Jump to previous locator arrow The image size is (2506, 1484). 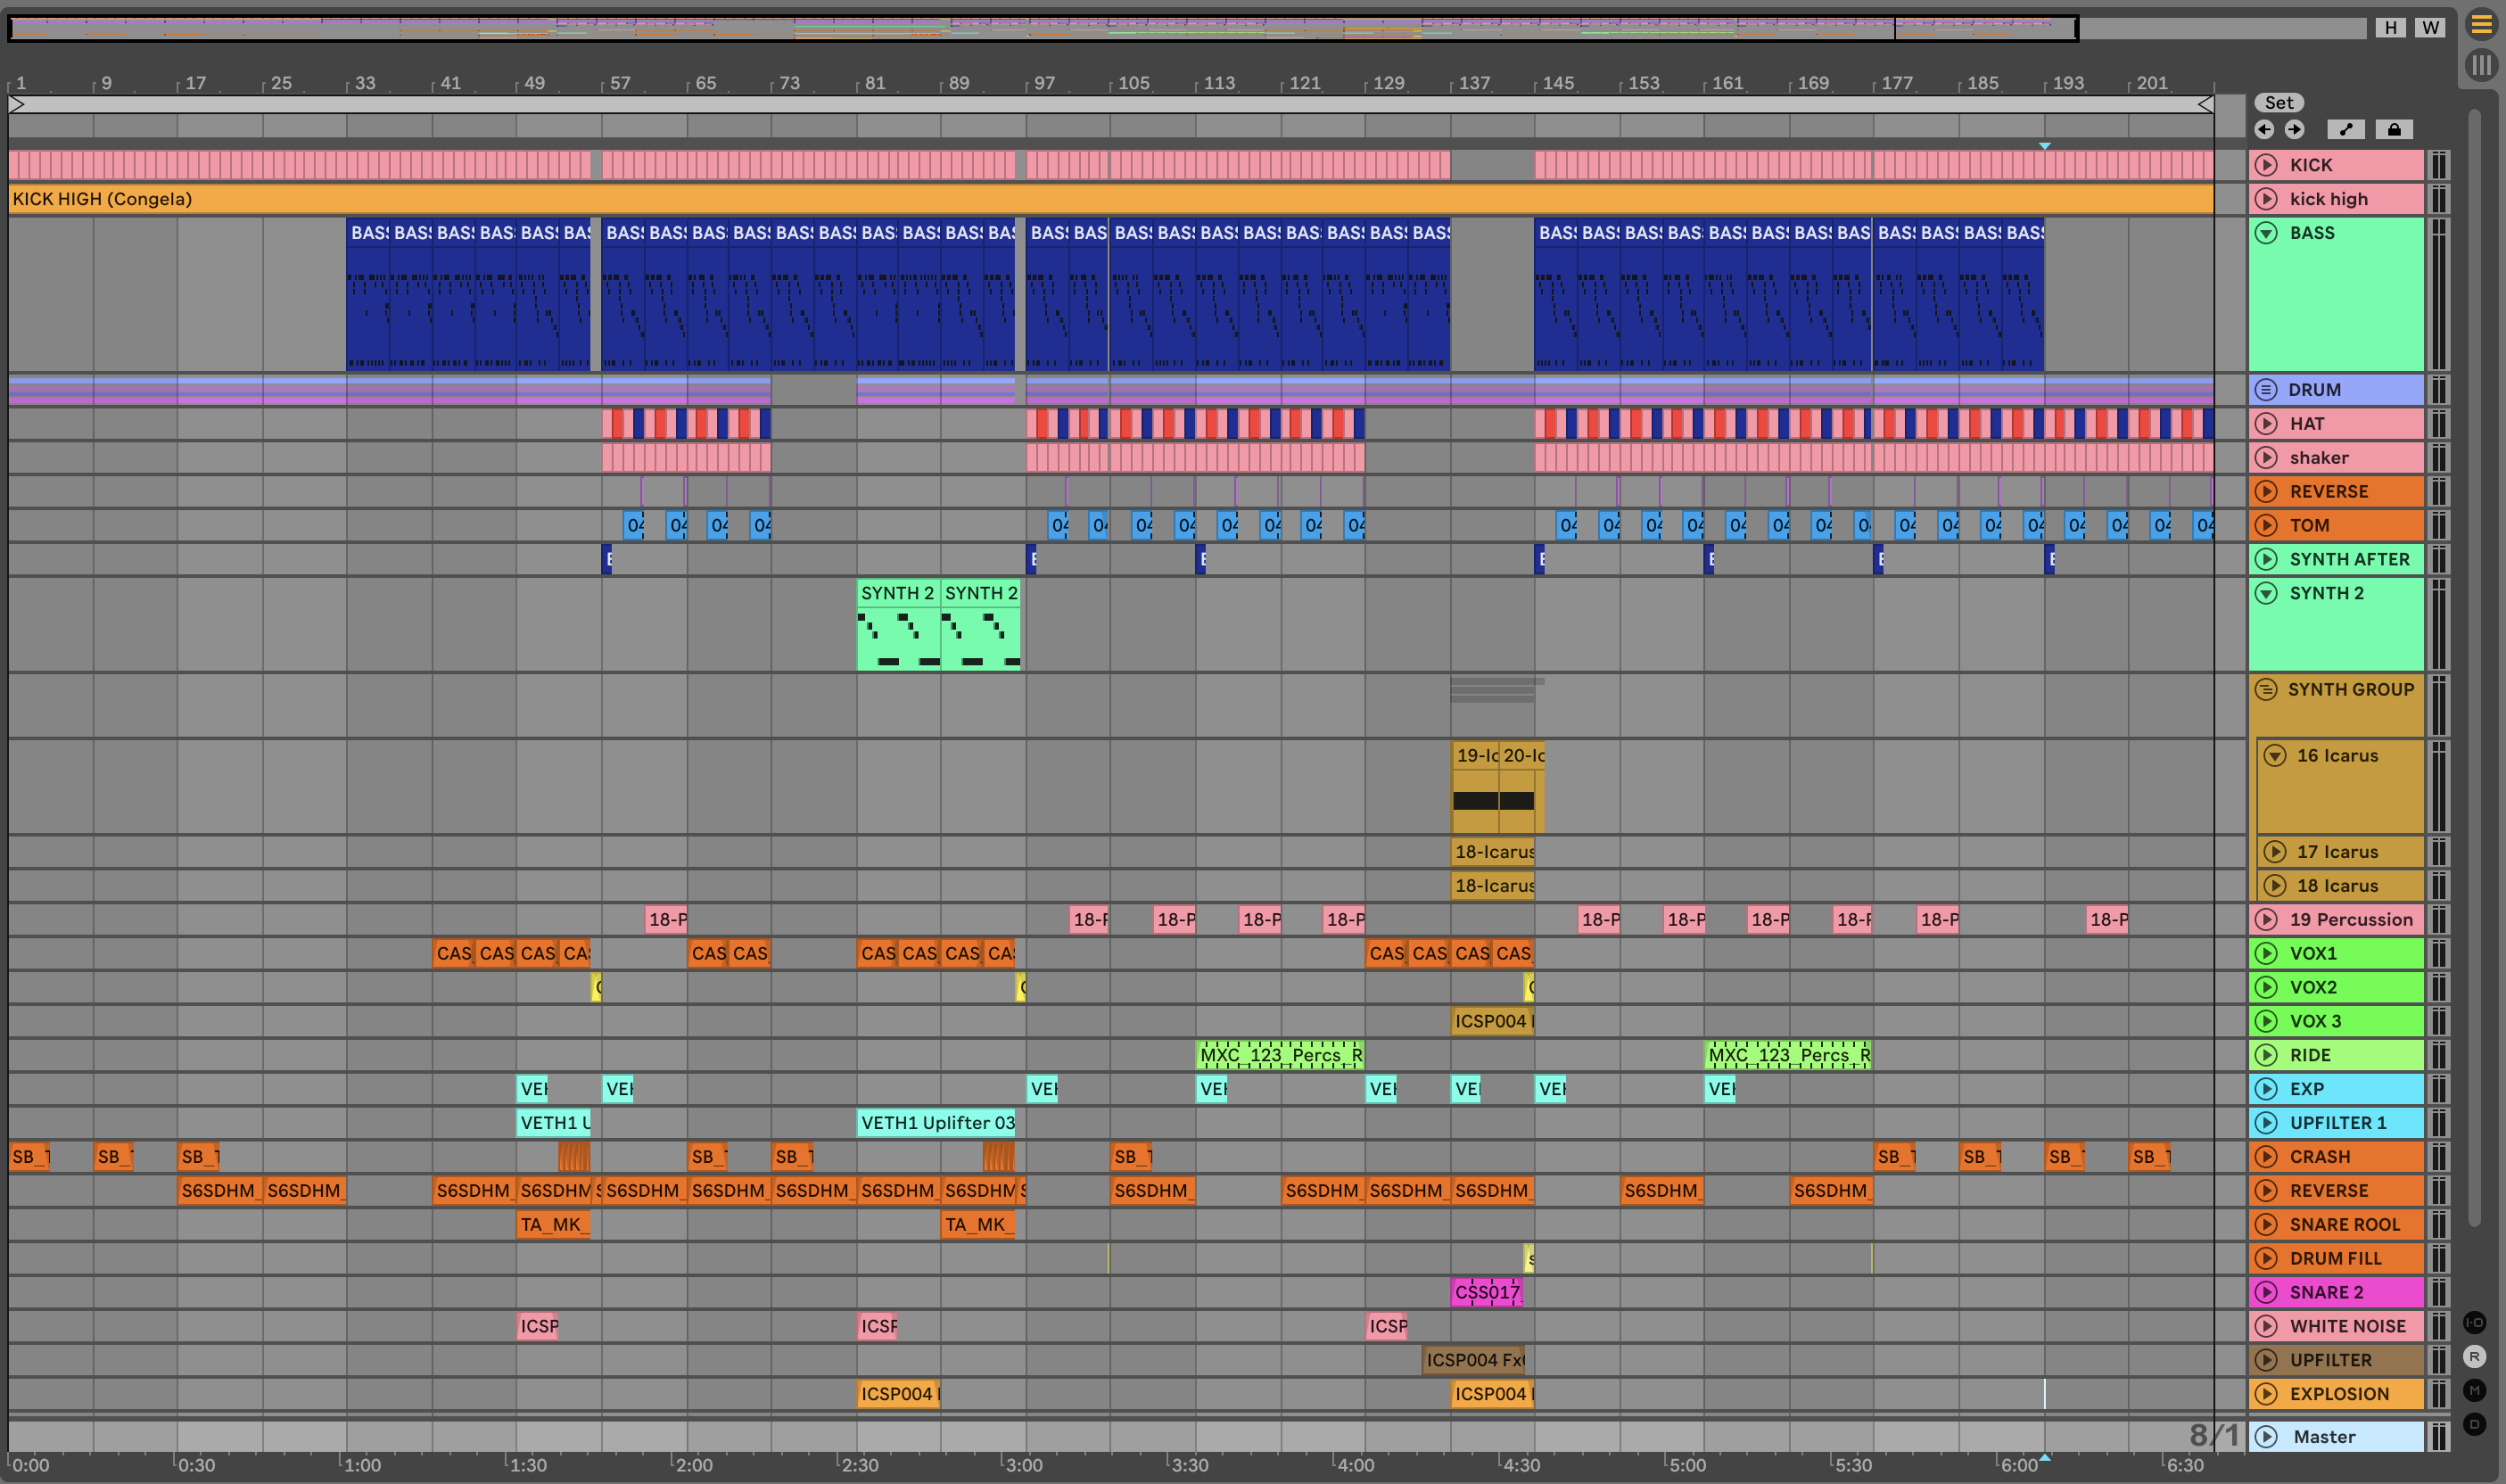2265,129
